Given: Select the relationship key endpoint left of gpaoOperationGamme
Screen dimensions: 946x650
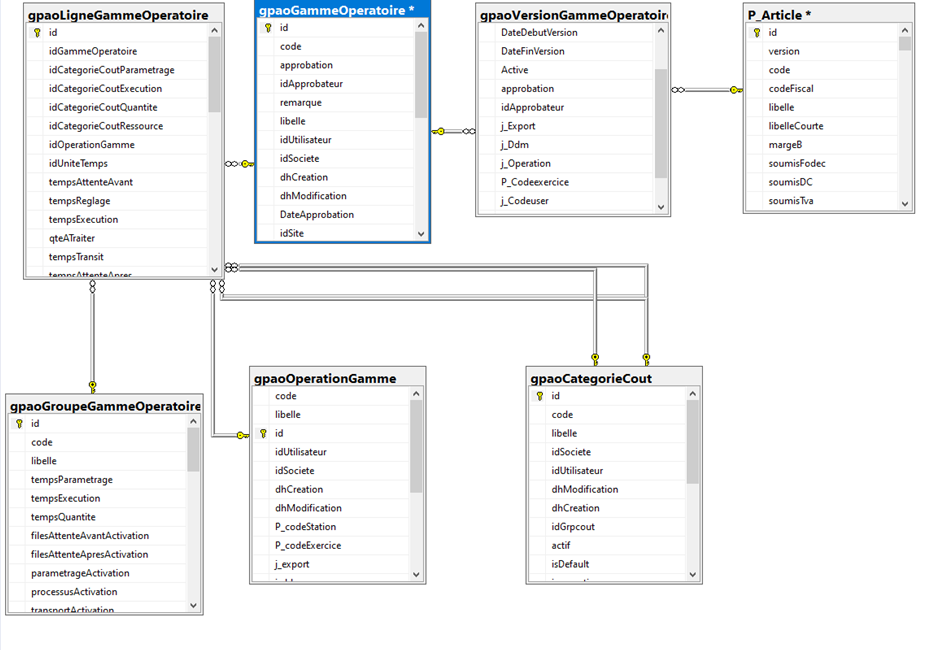Looking at the screenshot, I should [x=242, y=434].
